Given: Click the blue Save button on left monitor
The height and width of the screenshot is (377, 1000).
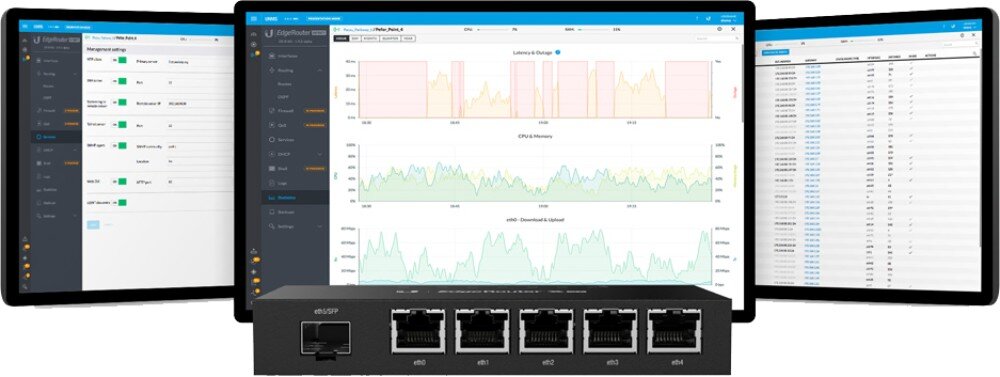Looking at the screenshot, I should point(93,225).
